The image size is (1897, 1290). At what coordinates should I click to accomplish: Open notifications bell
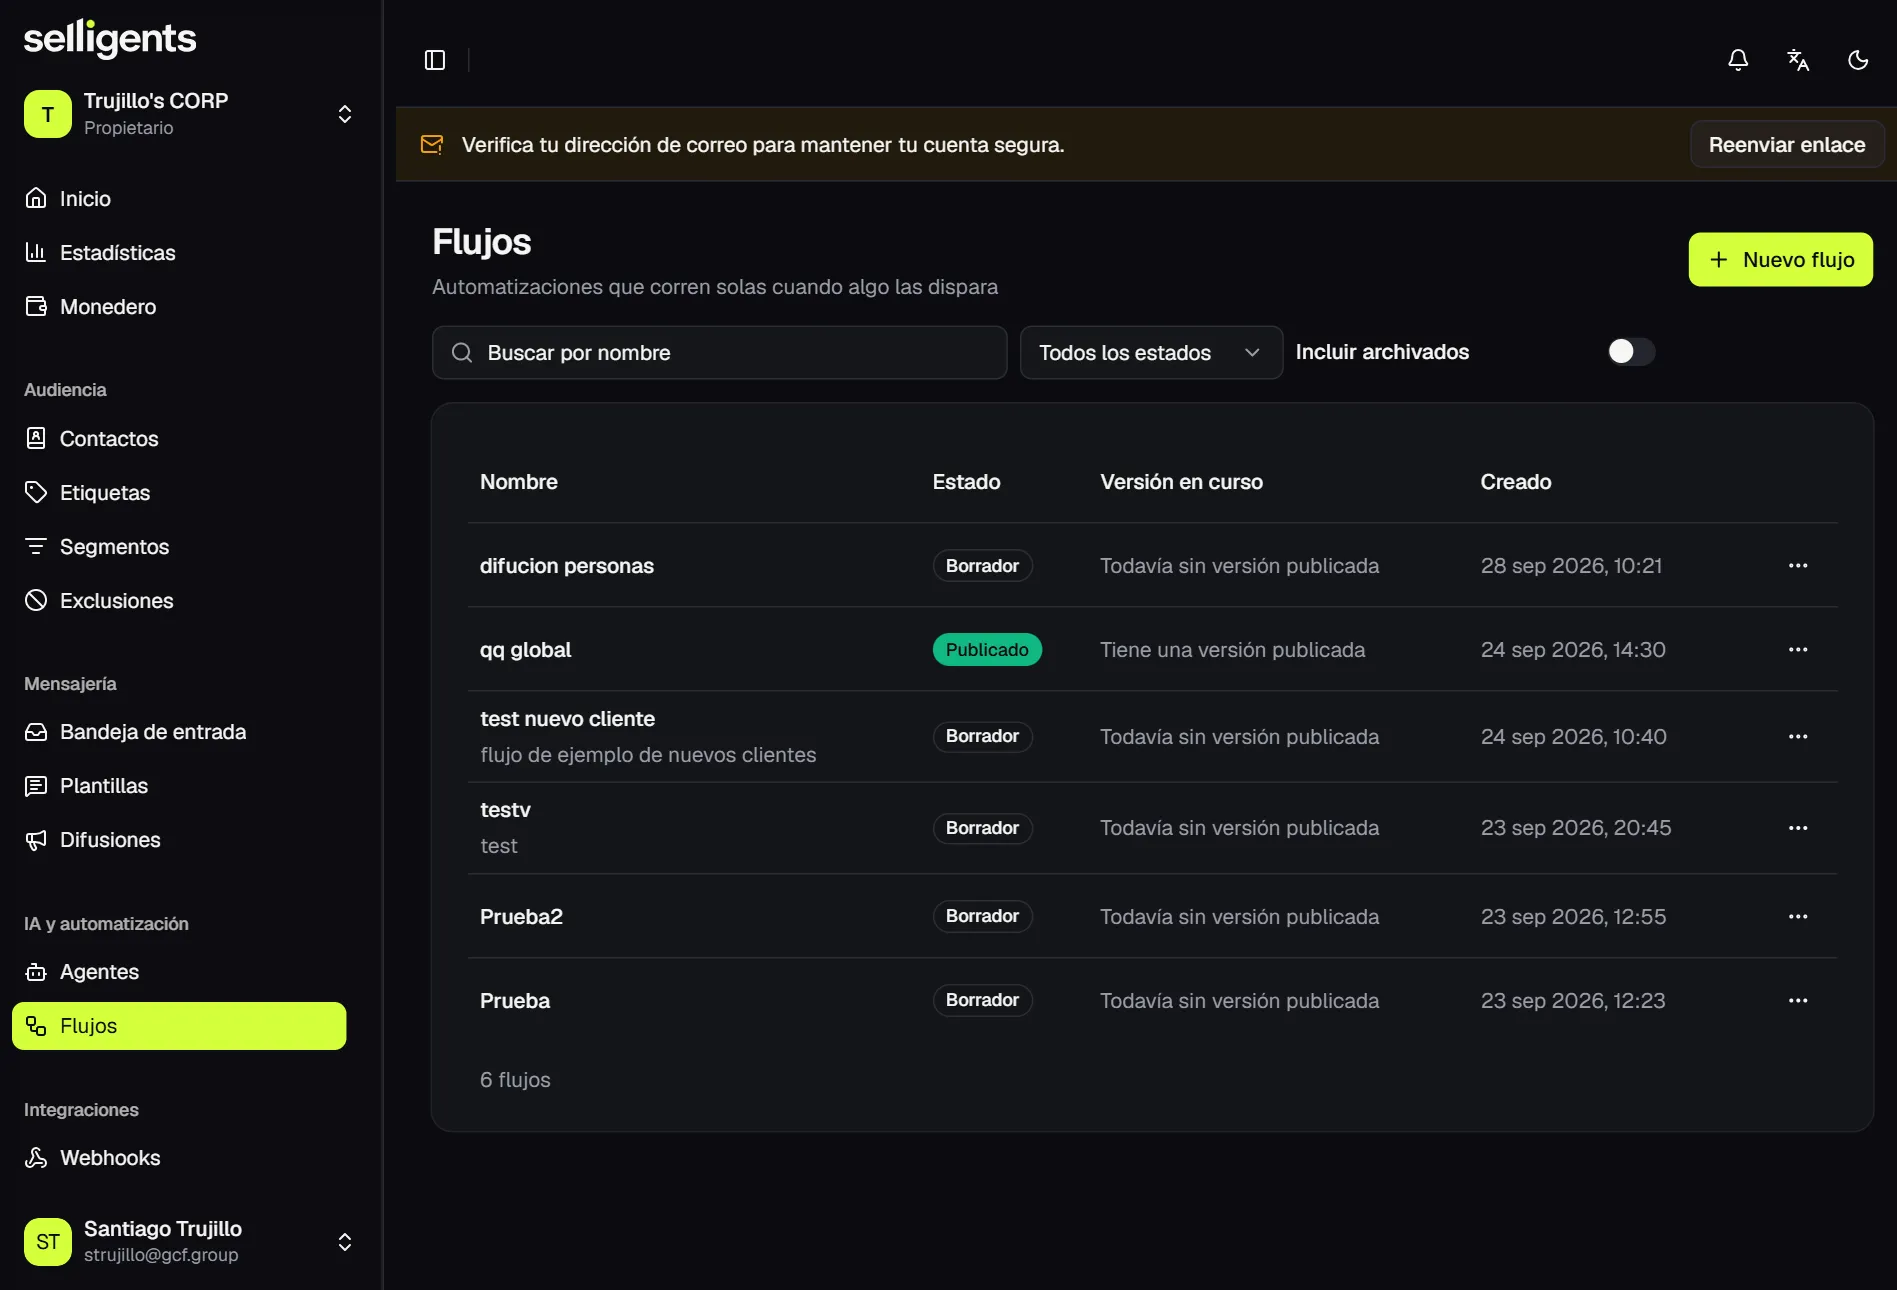click(x=1738, y=60)
